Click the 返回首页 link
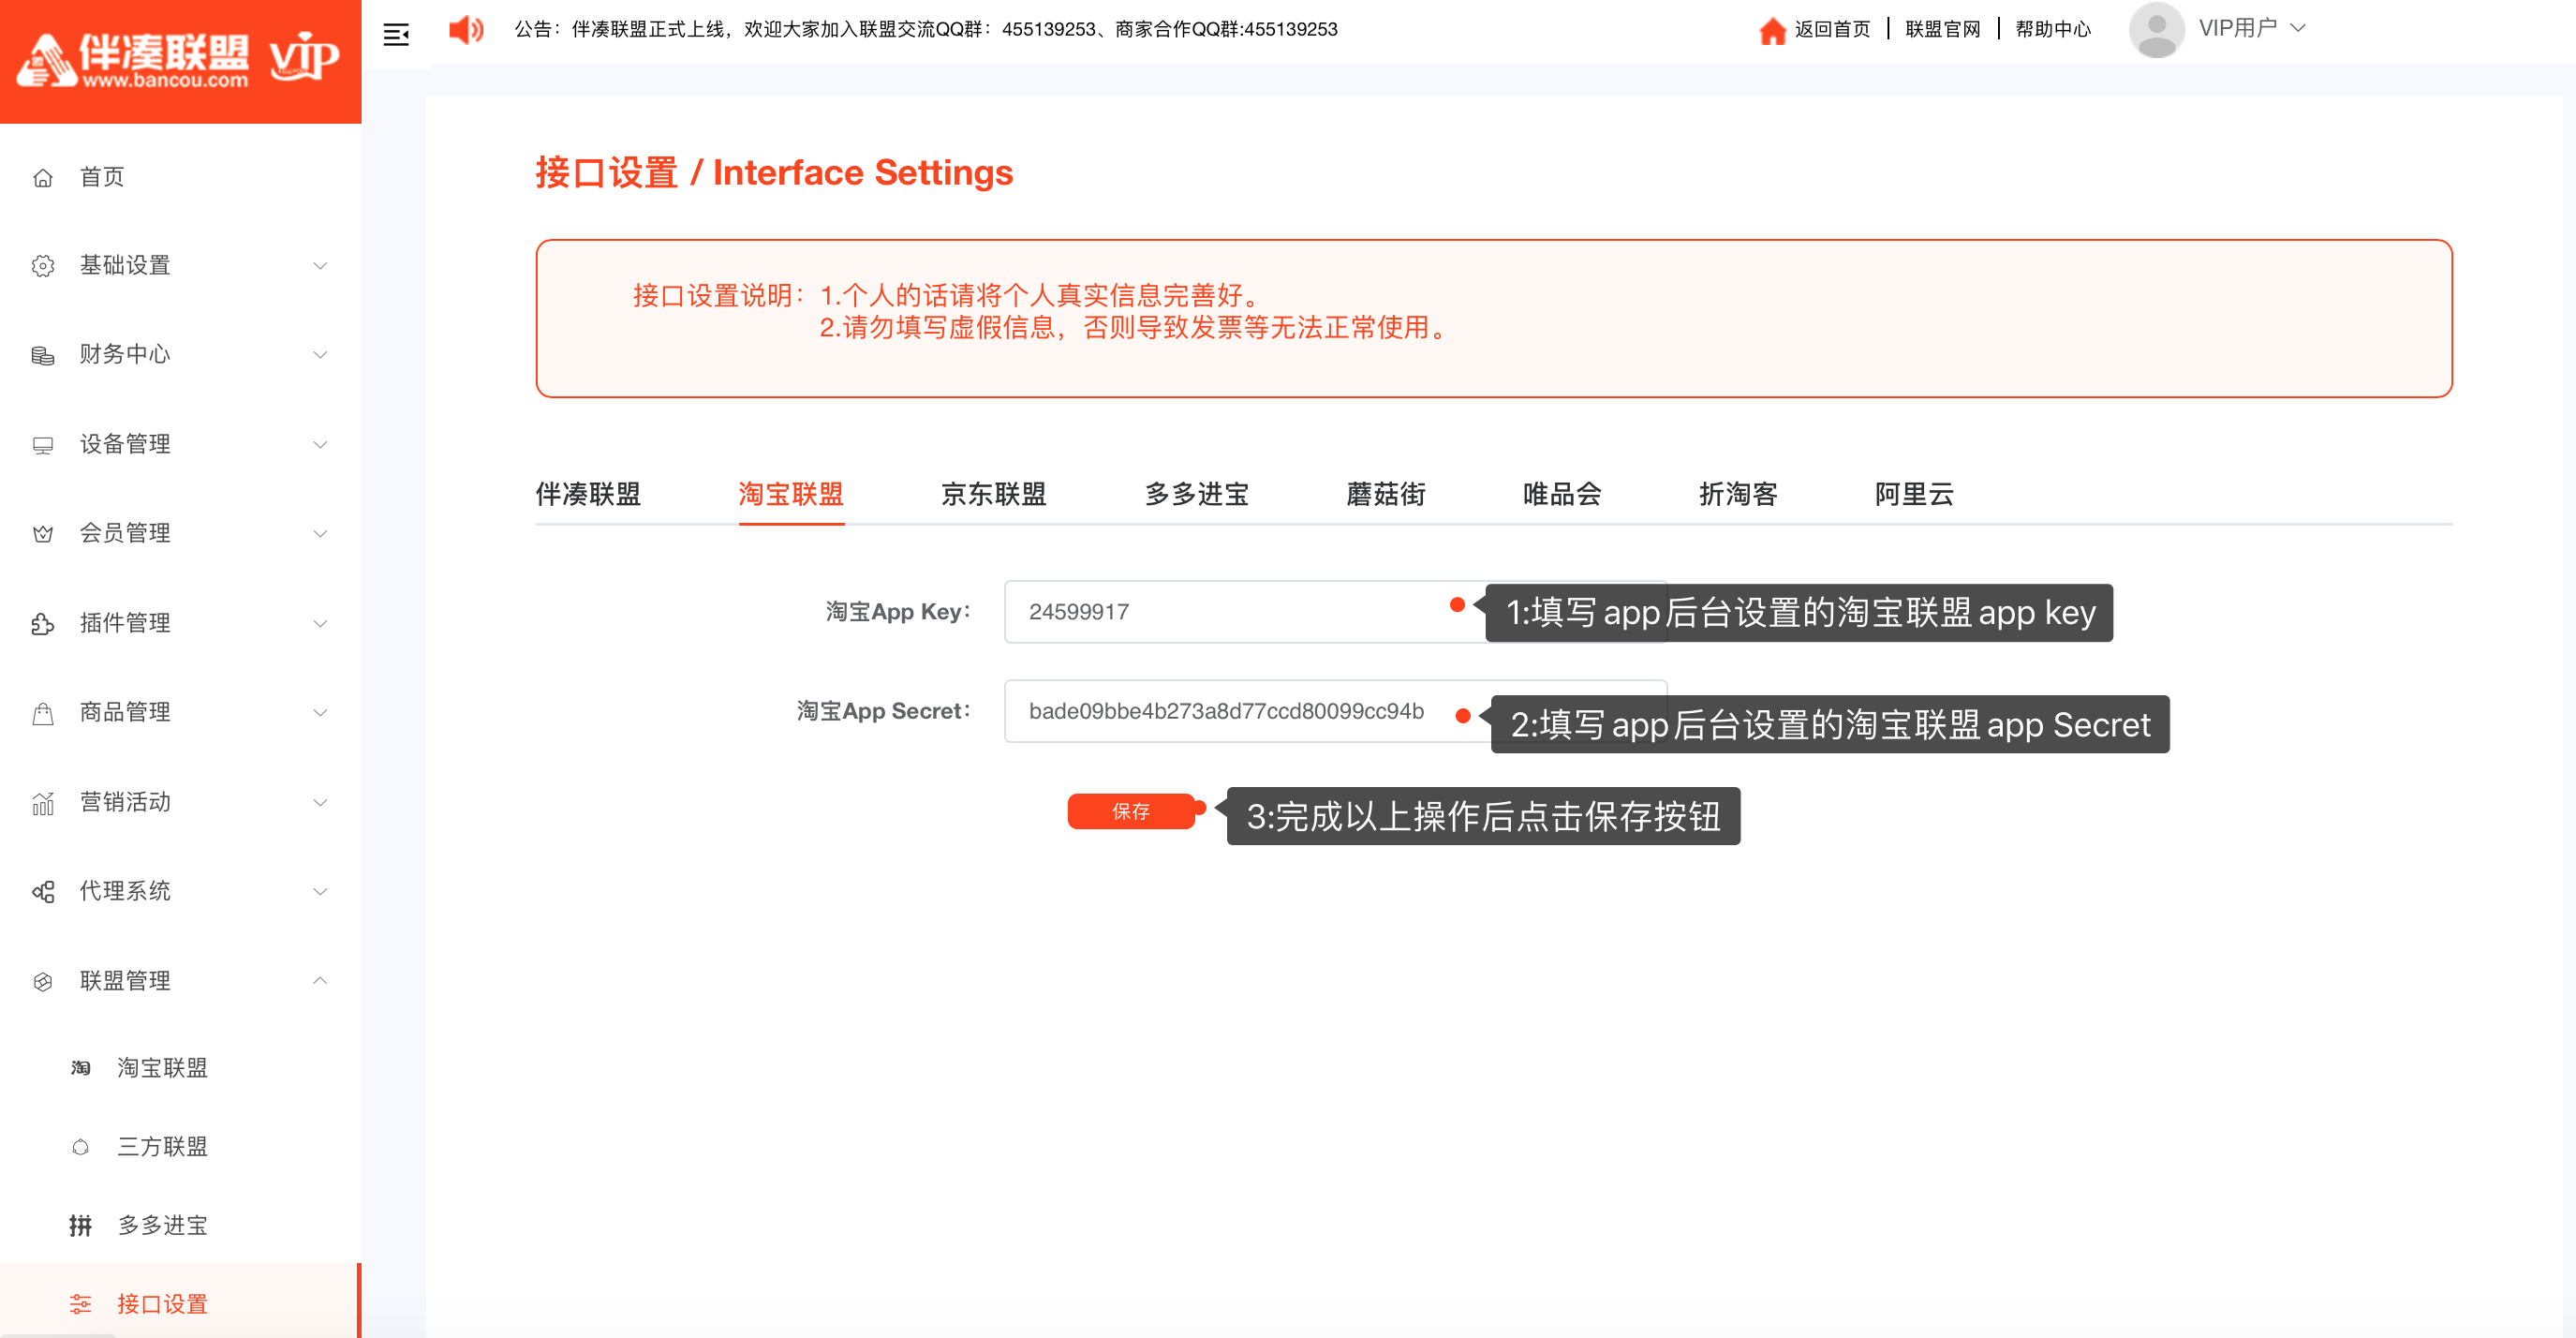The height and width of the screenshot is (1338, 2576). tap(1832, 30)
